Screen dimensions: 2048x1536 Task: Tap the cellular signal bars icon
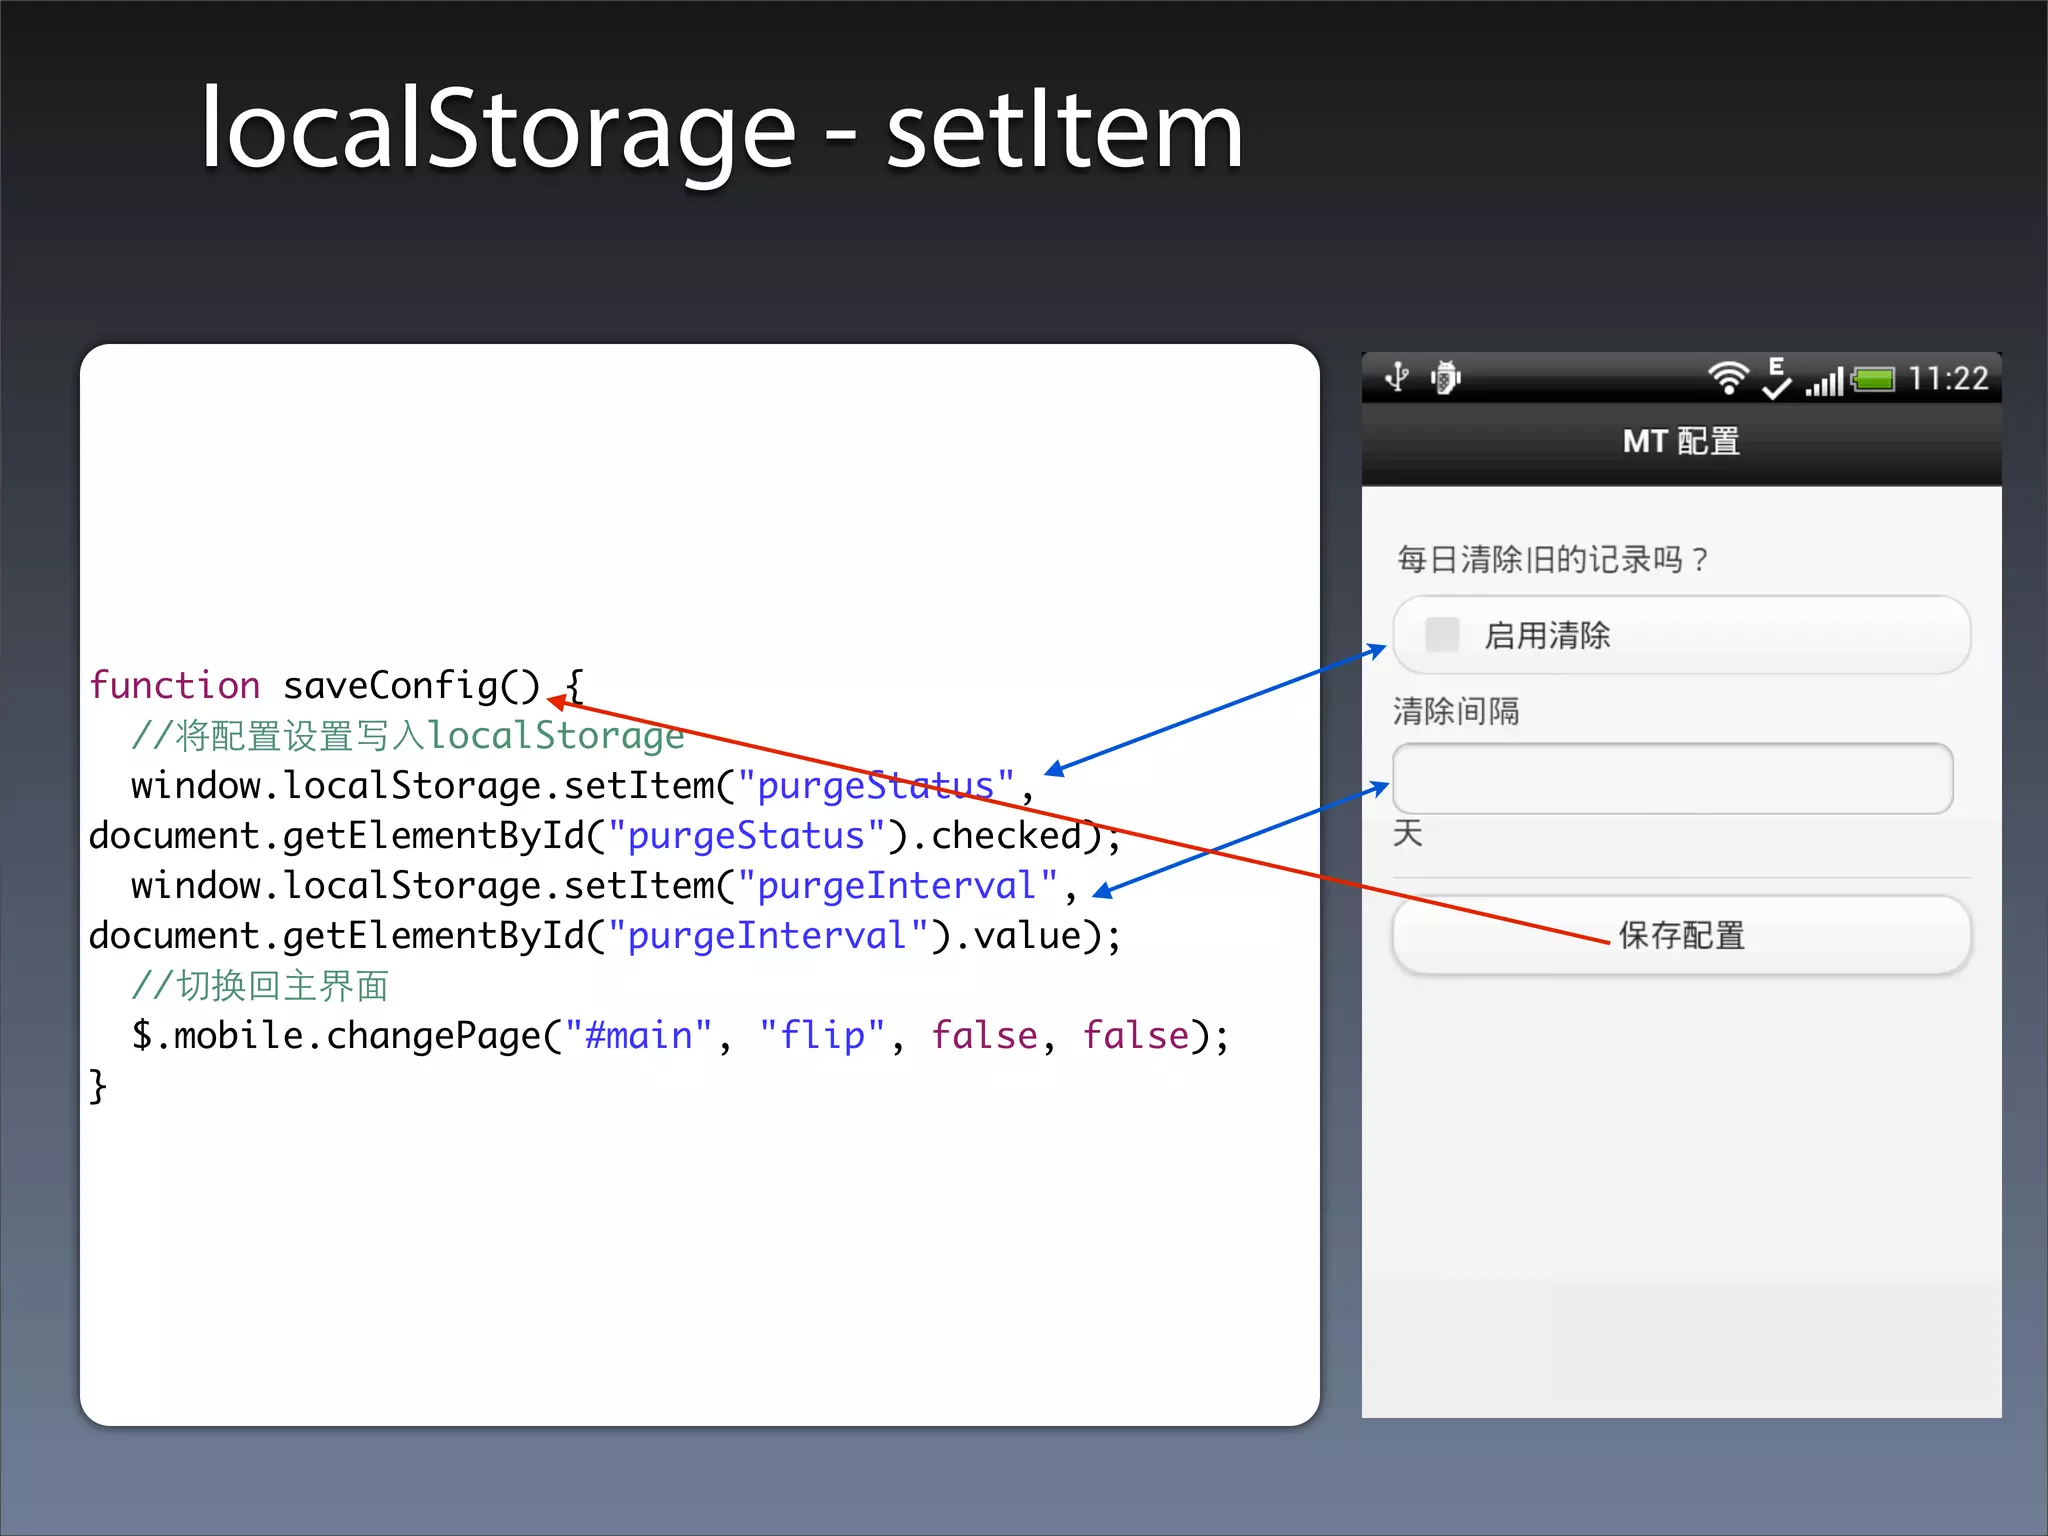pos(1824,381)
